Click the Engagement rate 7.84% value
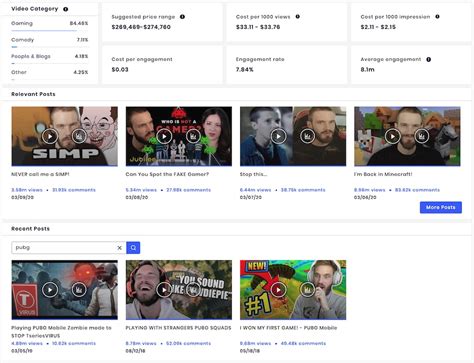This screenshot has width=474, height=363. (245, 70)
